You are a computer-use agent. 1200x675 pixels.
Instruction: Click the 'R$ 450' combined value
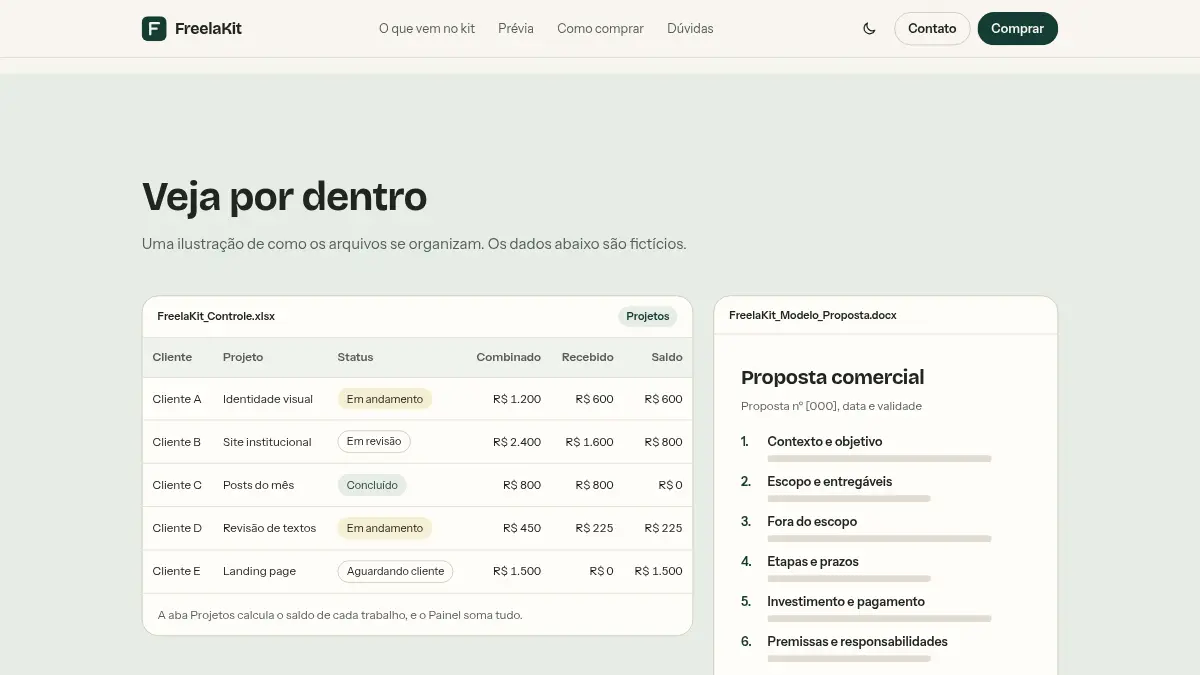(x=522, y=528)
